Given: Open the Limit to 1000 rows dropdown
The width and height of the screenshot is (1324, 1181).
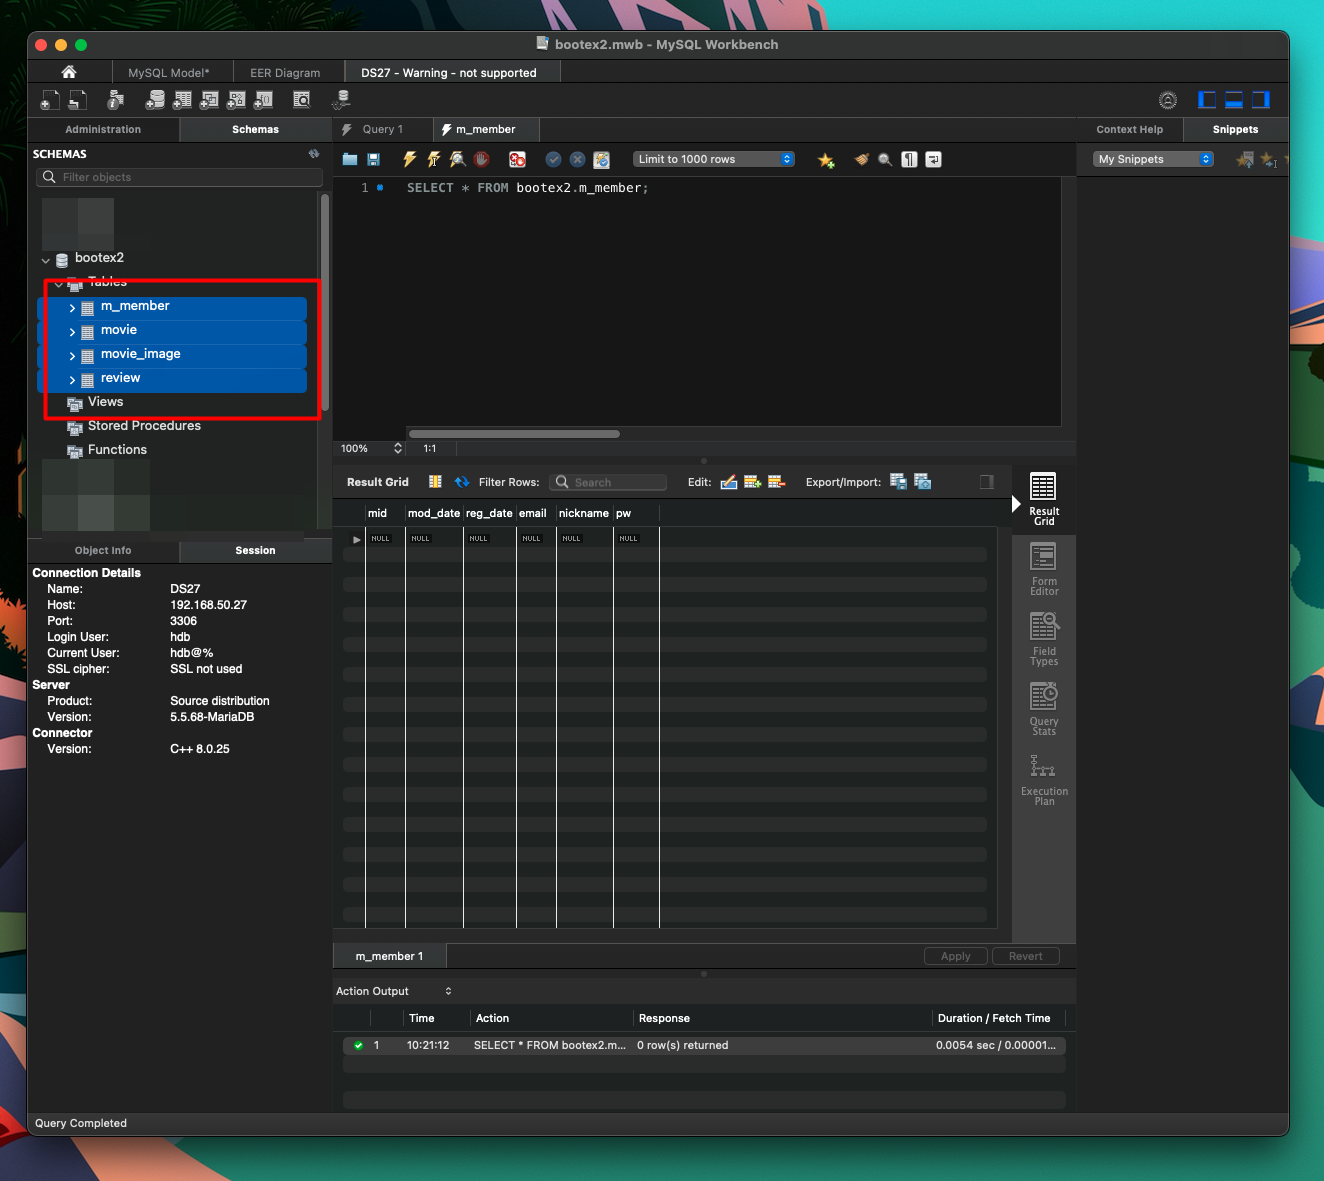Looking at the screenshot, I should (x=714, y=159).
